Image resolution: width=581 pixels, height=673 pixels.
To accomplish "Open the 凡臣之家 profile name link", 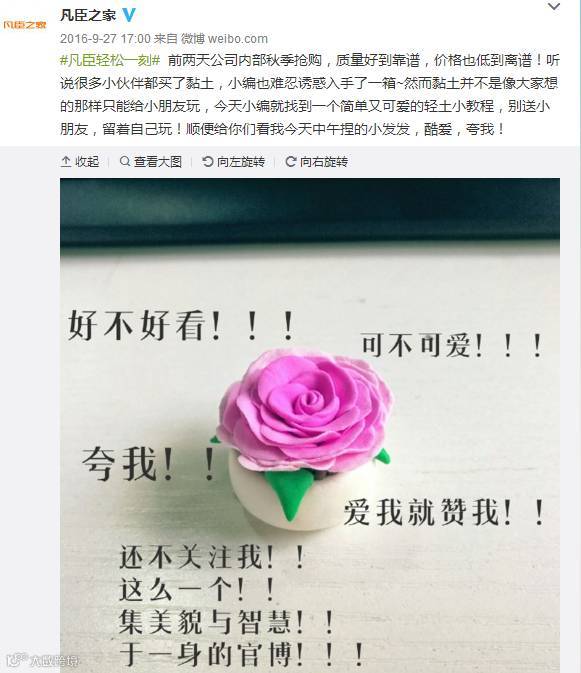I will 88,15.
